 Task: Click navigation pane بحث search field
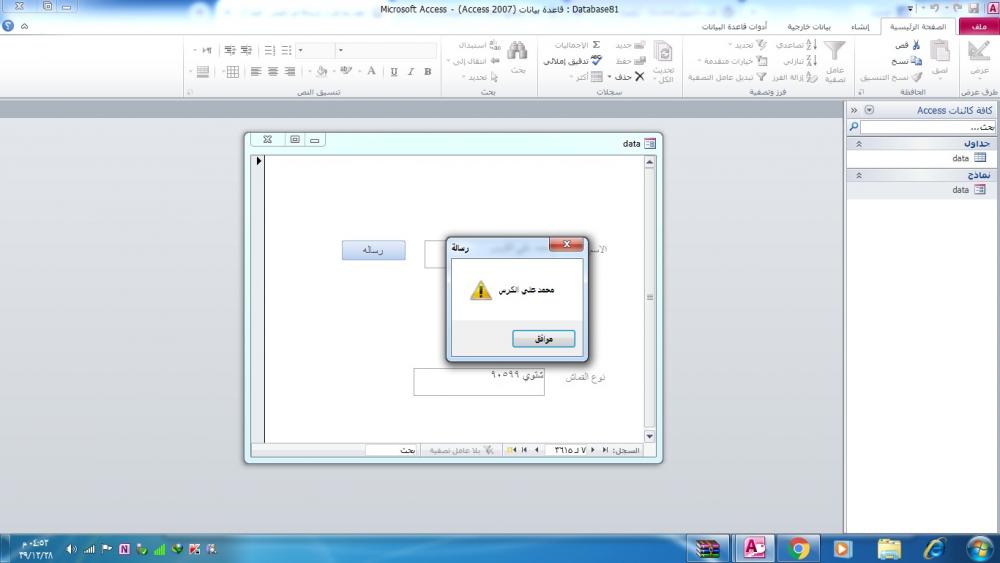coord(927,127)
